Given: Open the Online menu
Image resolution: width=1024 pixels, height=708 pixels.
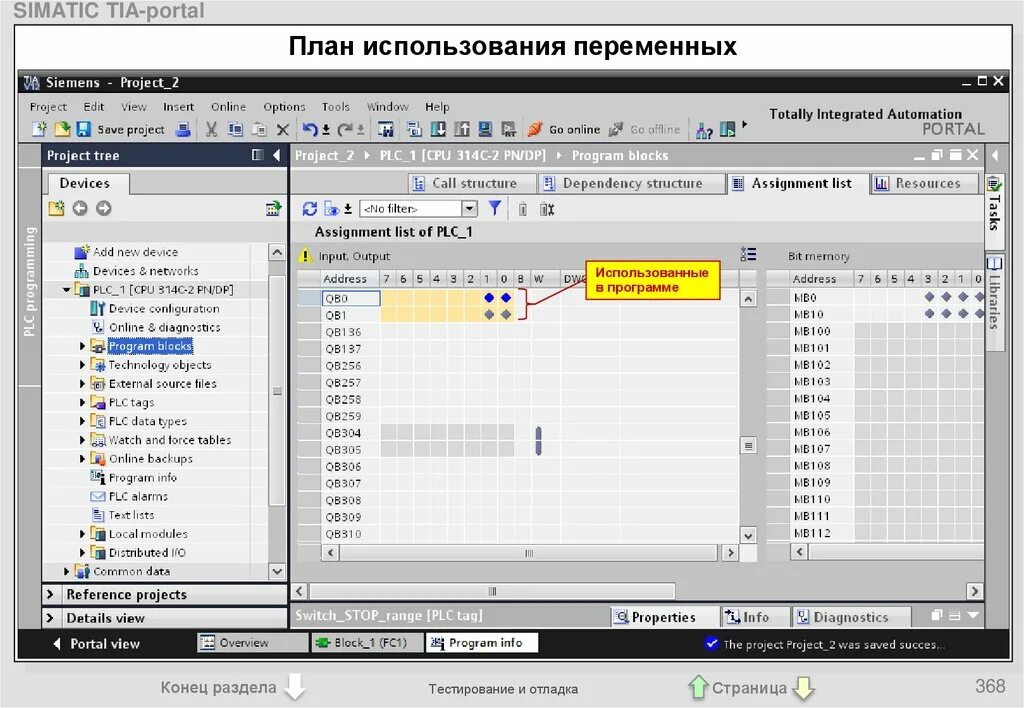Looking at the screenshot, I should point(228,106).
